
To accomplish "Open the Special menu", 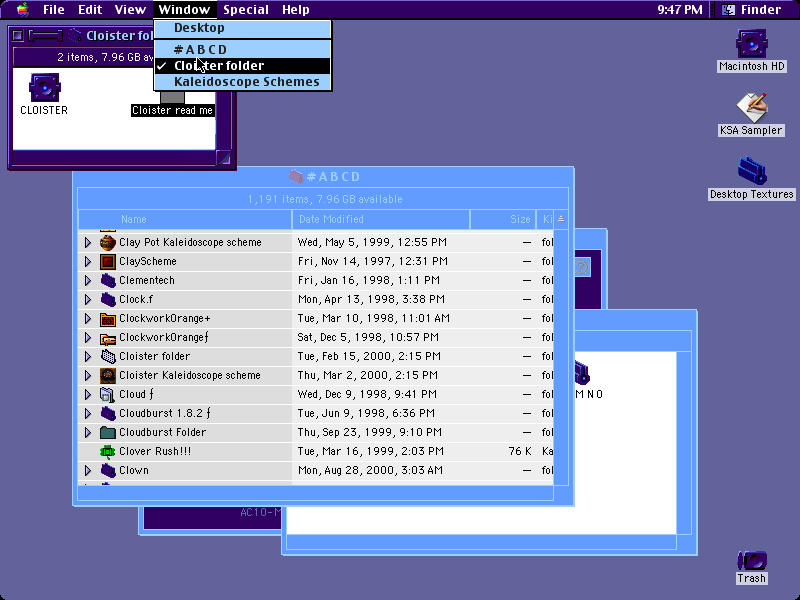I will click(246, 10).
